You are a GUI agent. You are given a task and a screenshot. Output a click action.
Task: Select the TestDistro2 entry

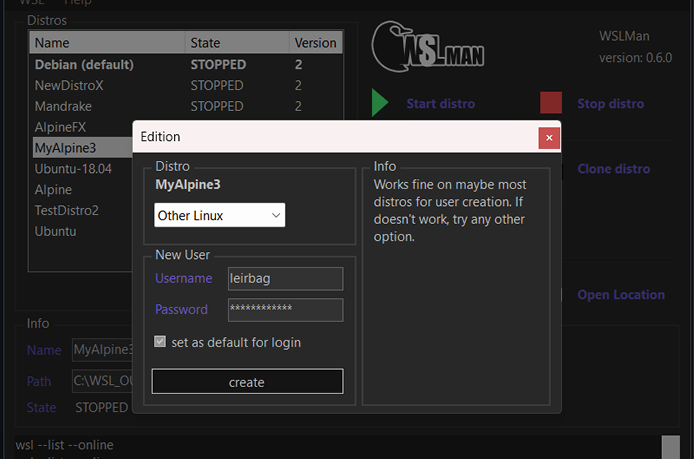click(67, 210)
